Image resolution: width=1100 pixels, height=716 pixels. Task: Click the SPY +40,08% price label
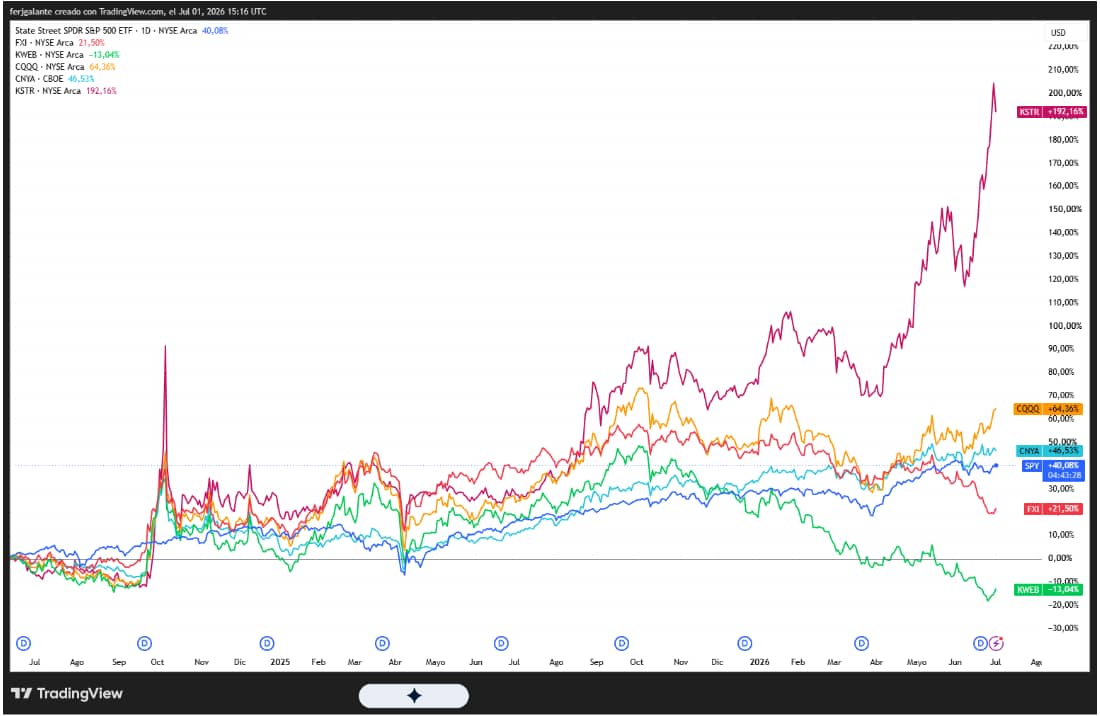tap(1052, 466)
